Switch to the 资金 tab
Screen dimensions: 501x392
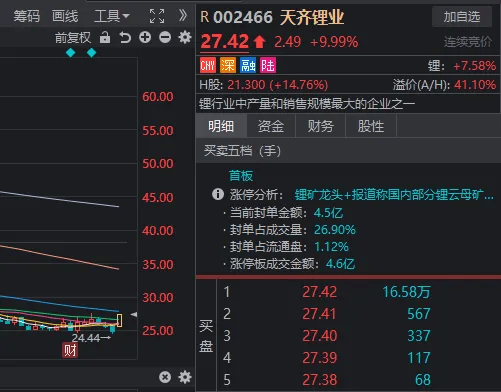[x=271, y=126]
